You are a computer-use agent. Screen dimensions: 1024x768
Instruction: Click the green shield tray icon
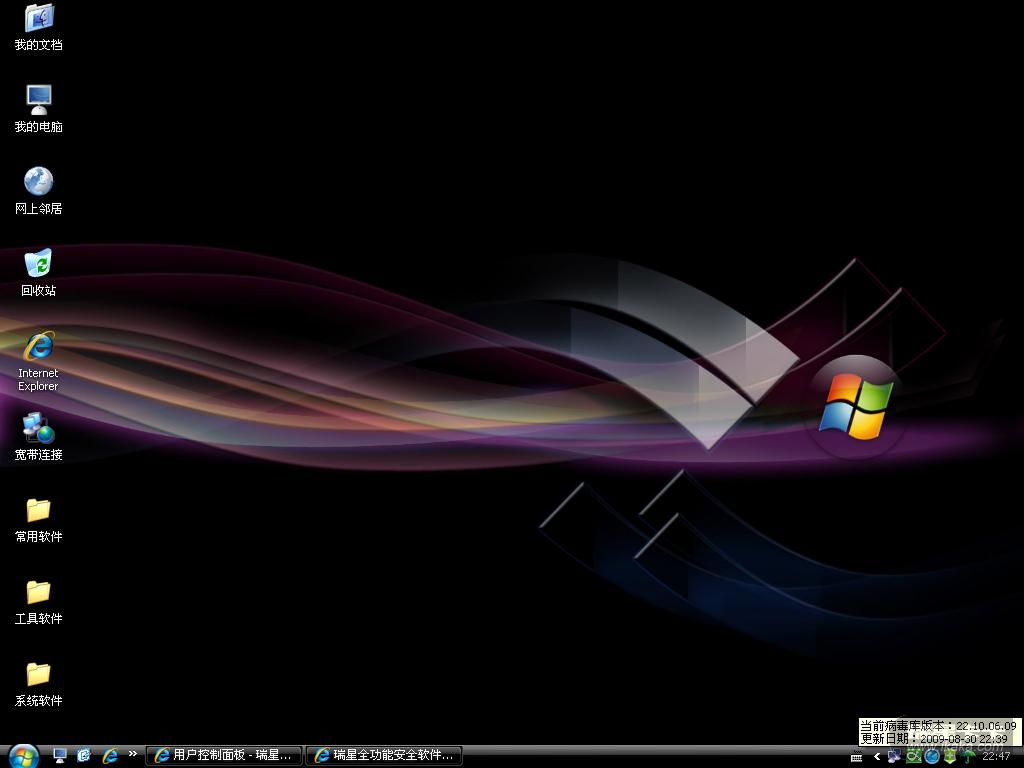click(x=950, y=756)
